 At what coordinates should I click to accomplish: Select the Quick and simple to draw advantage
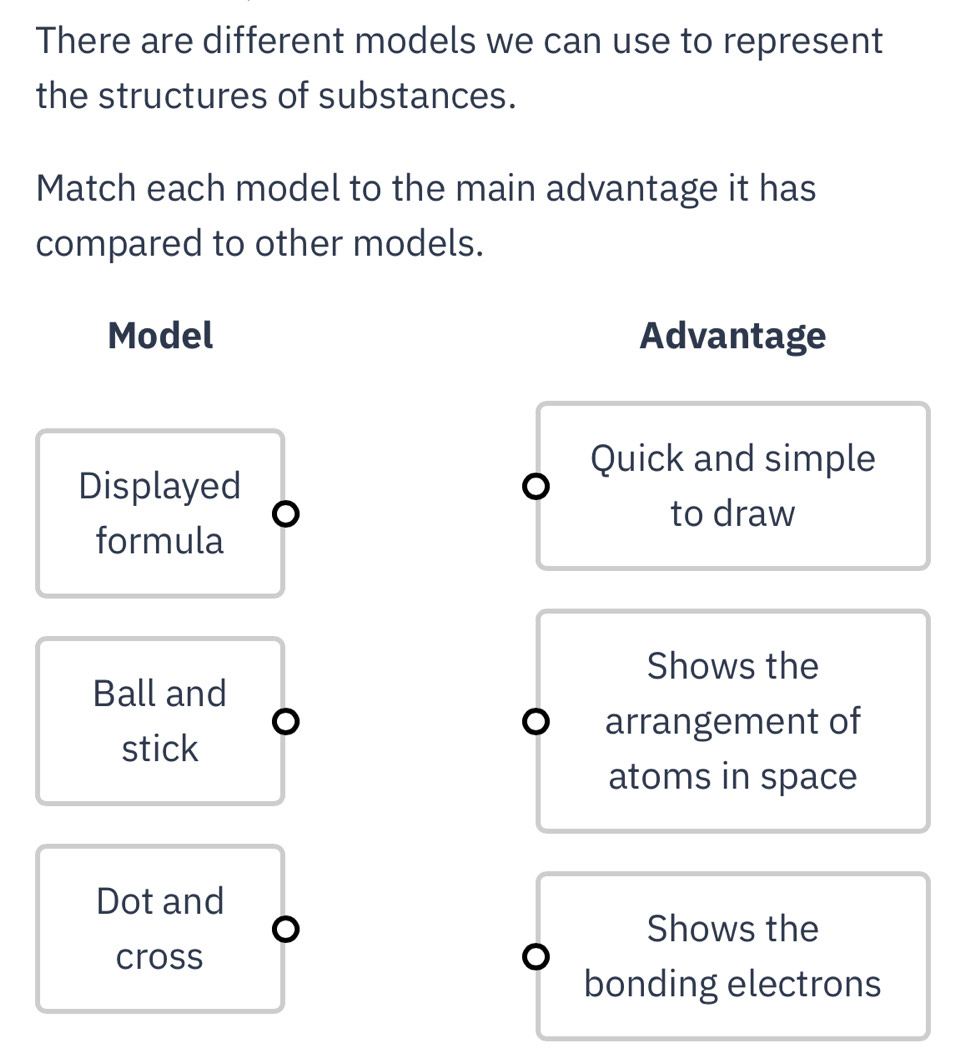(x=733, y=486)
